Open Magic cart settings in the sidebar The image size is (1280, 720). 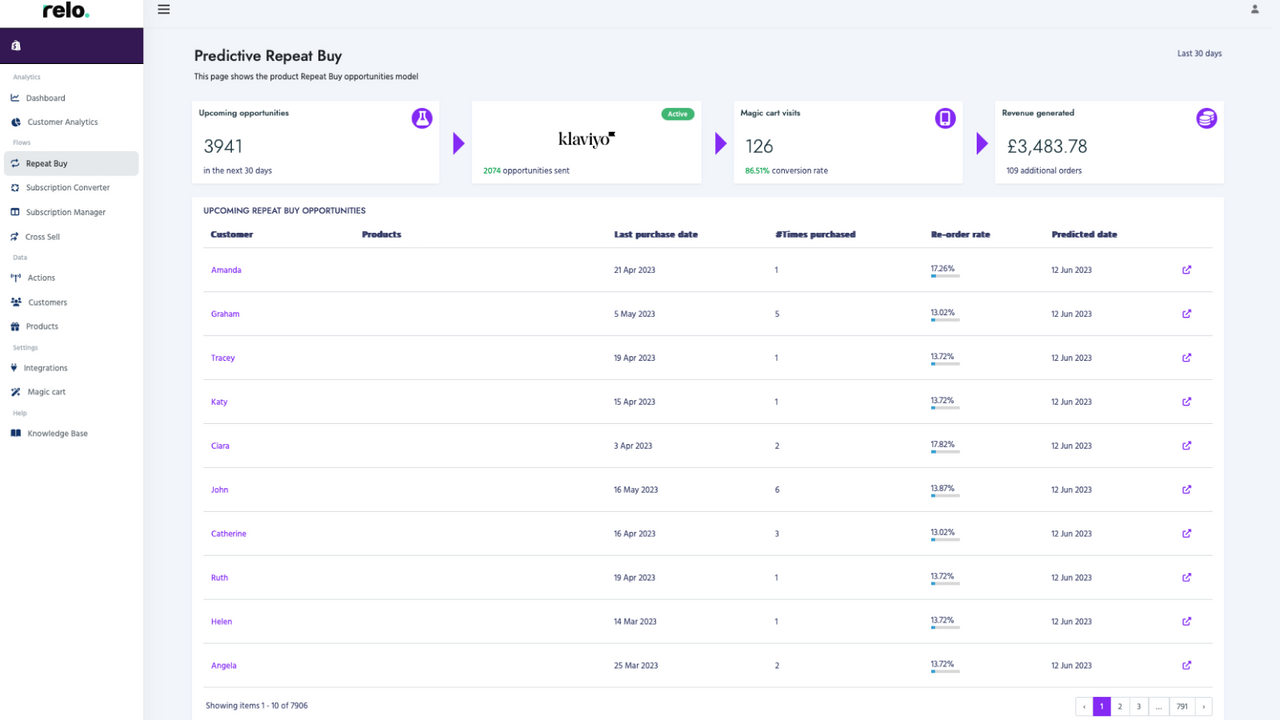pos(46,392)
